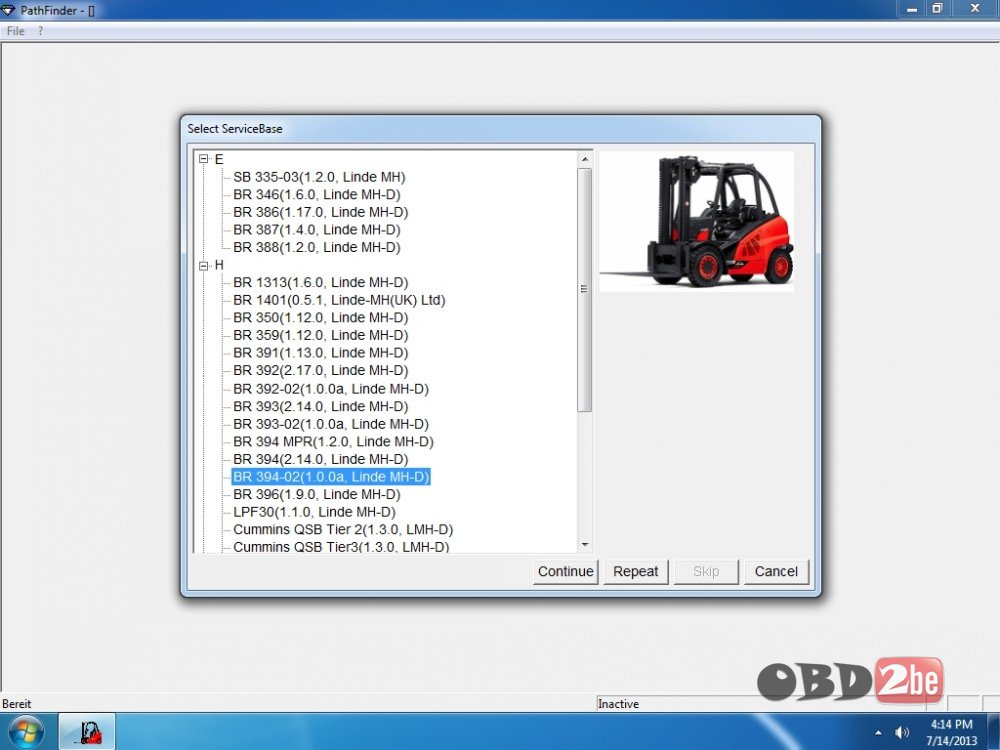
Task: Click the PathFinder title bar diamond icon
Action: (x=8, y=10)
